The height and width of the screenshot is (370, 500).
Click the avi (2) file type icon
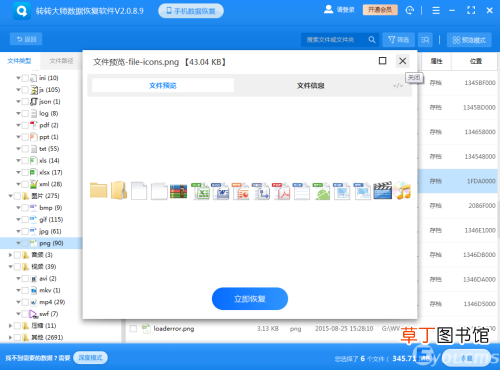34,279
